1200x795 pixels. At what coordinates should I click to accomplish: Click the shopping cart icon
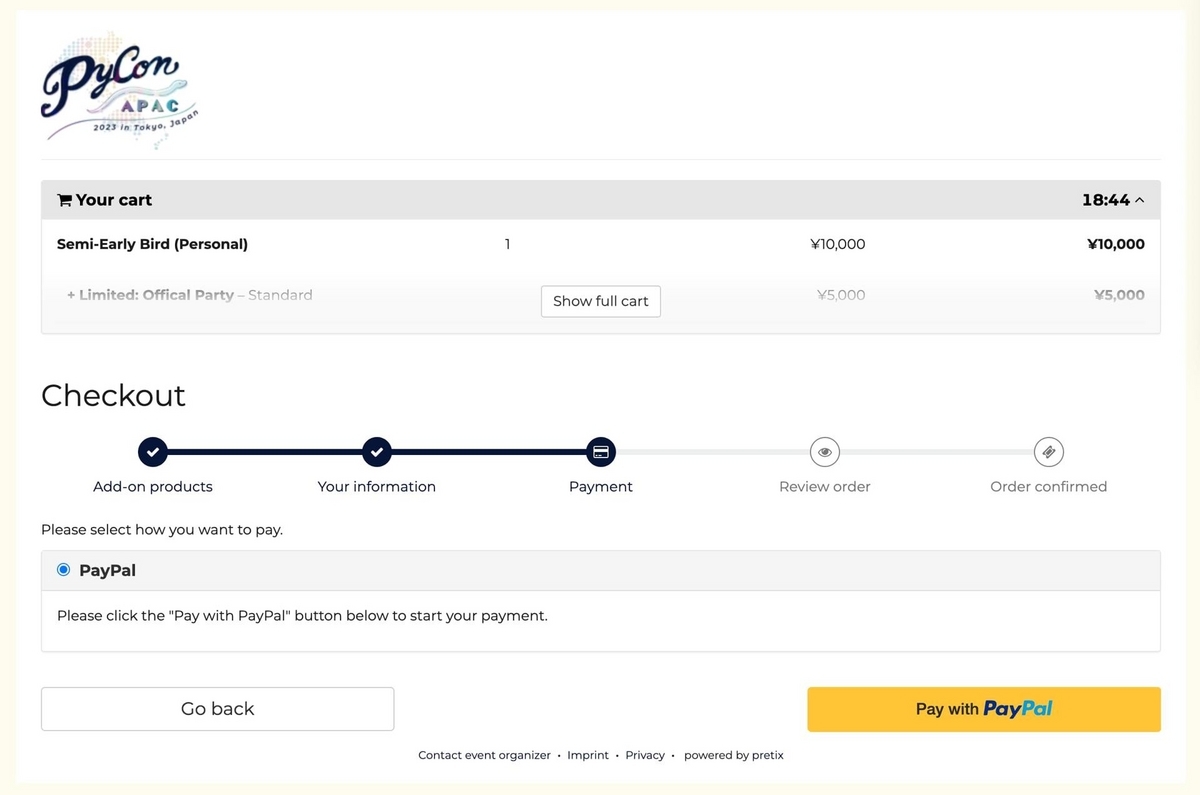(65, 200)
